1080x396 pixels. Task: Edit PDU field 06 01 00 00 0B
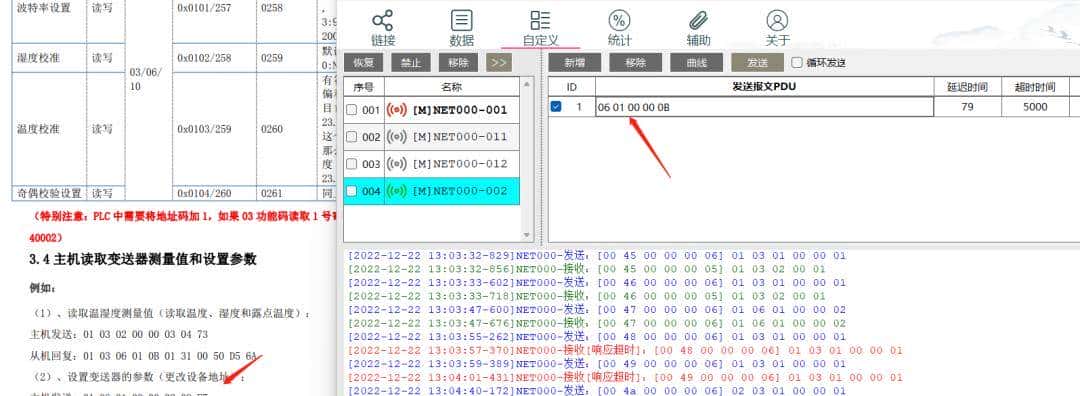(x=765, y=107)
